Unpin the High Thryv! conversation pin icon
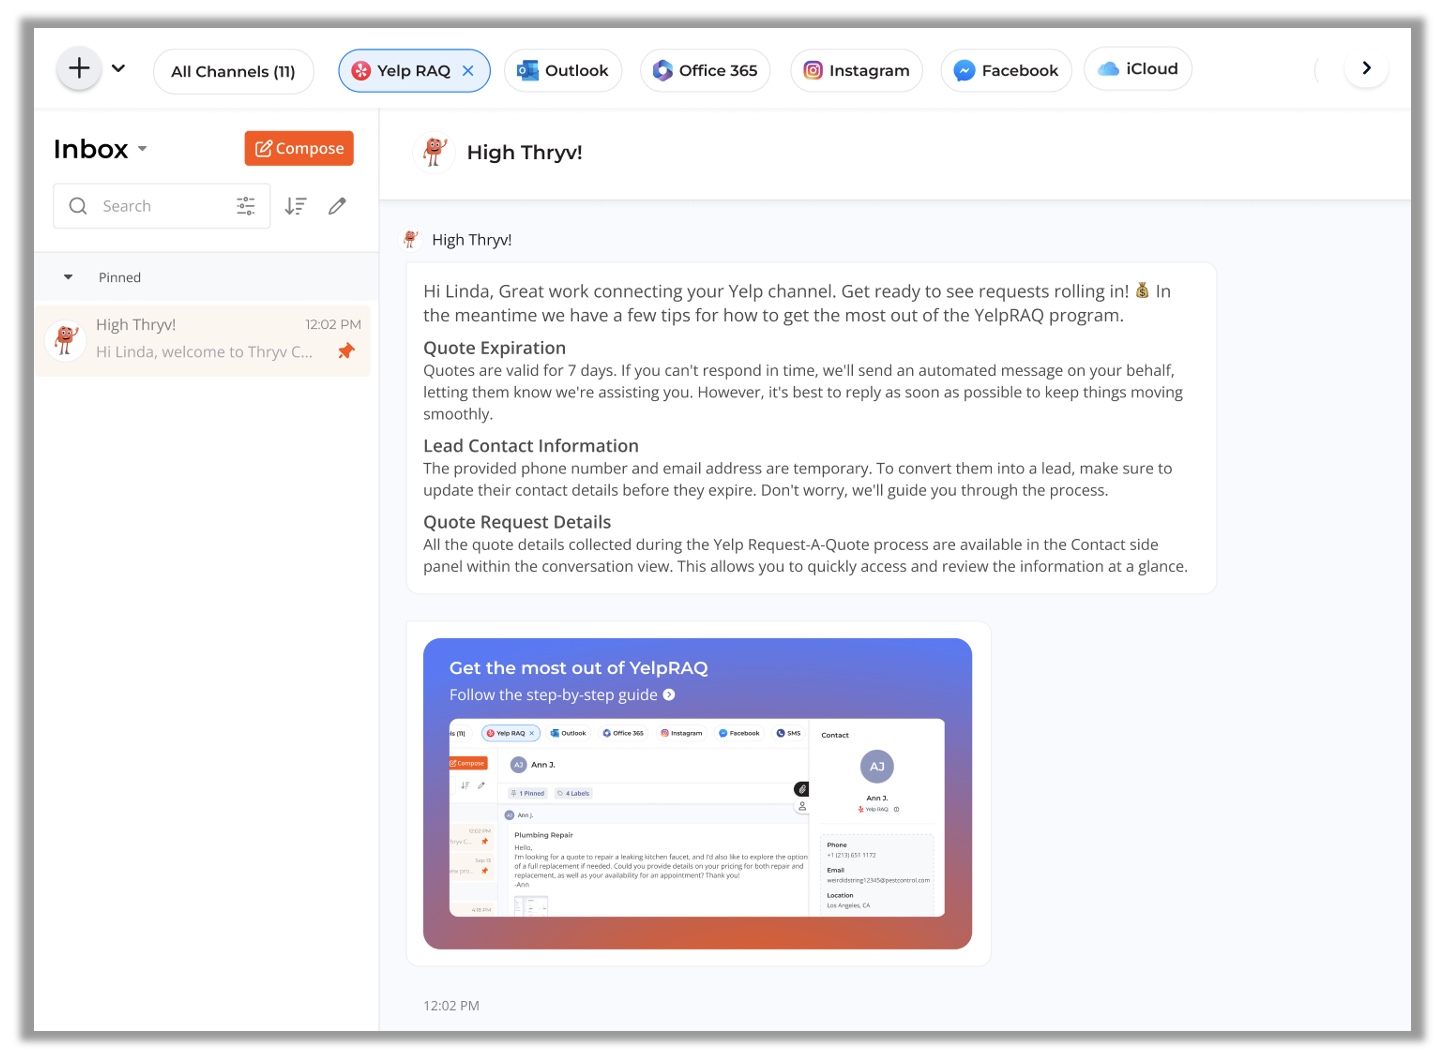 (346, 351)
